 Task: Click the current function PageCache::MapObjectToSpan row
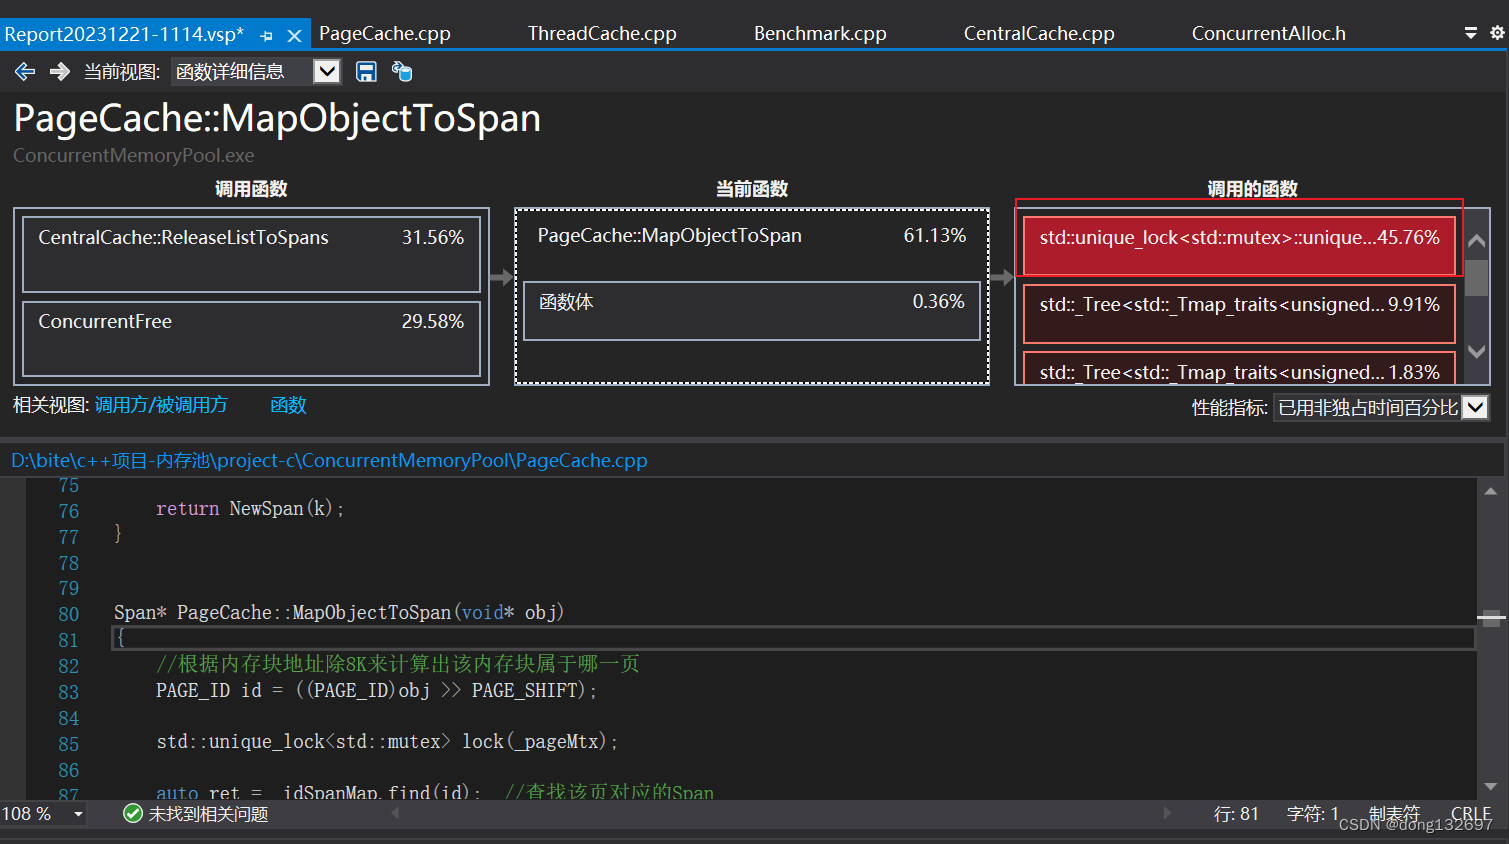751,236
